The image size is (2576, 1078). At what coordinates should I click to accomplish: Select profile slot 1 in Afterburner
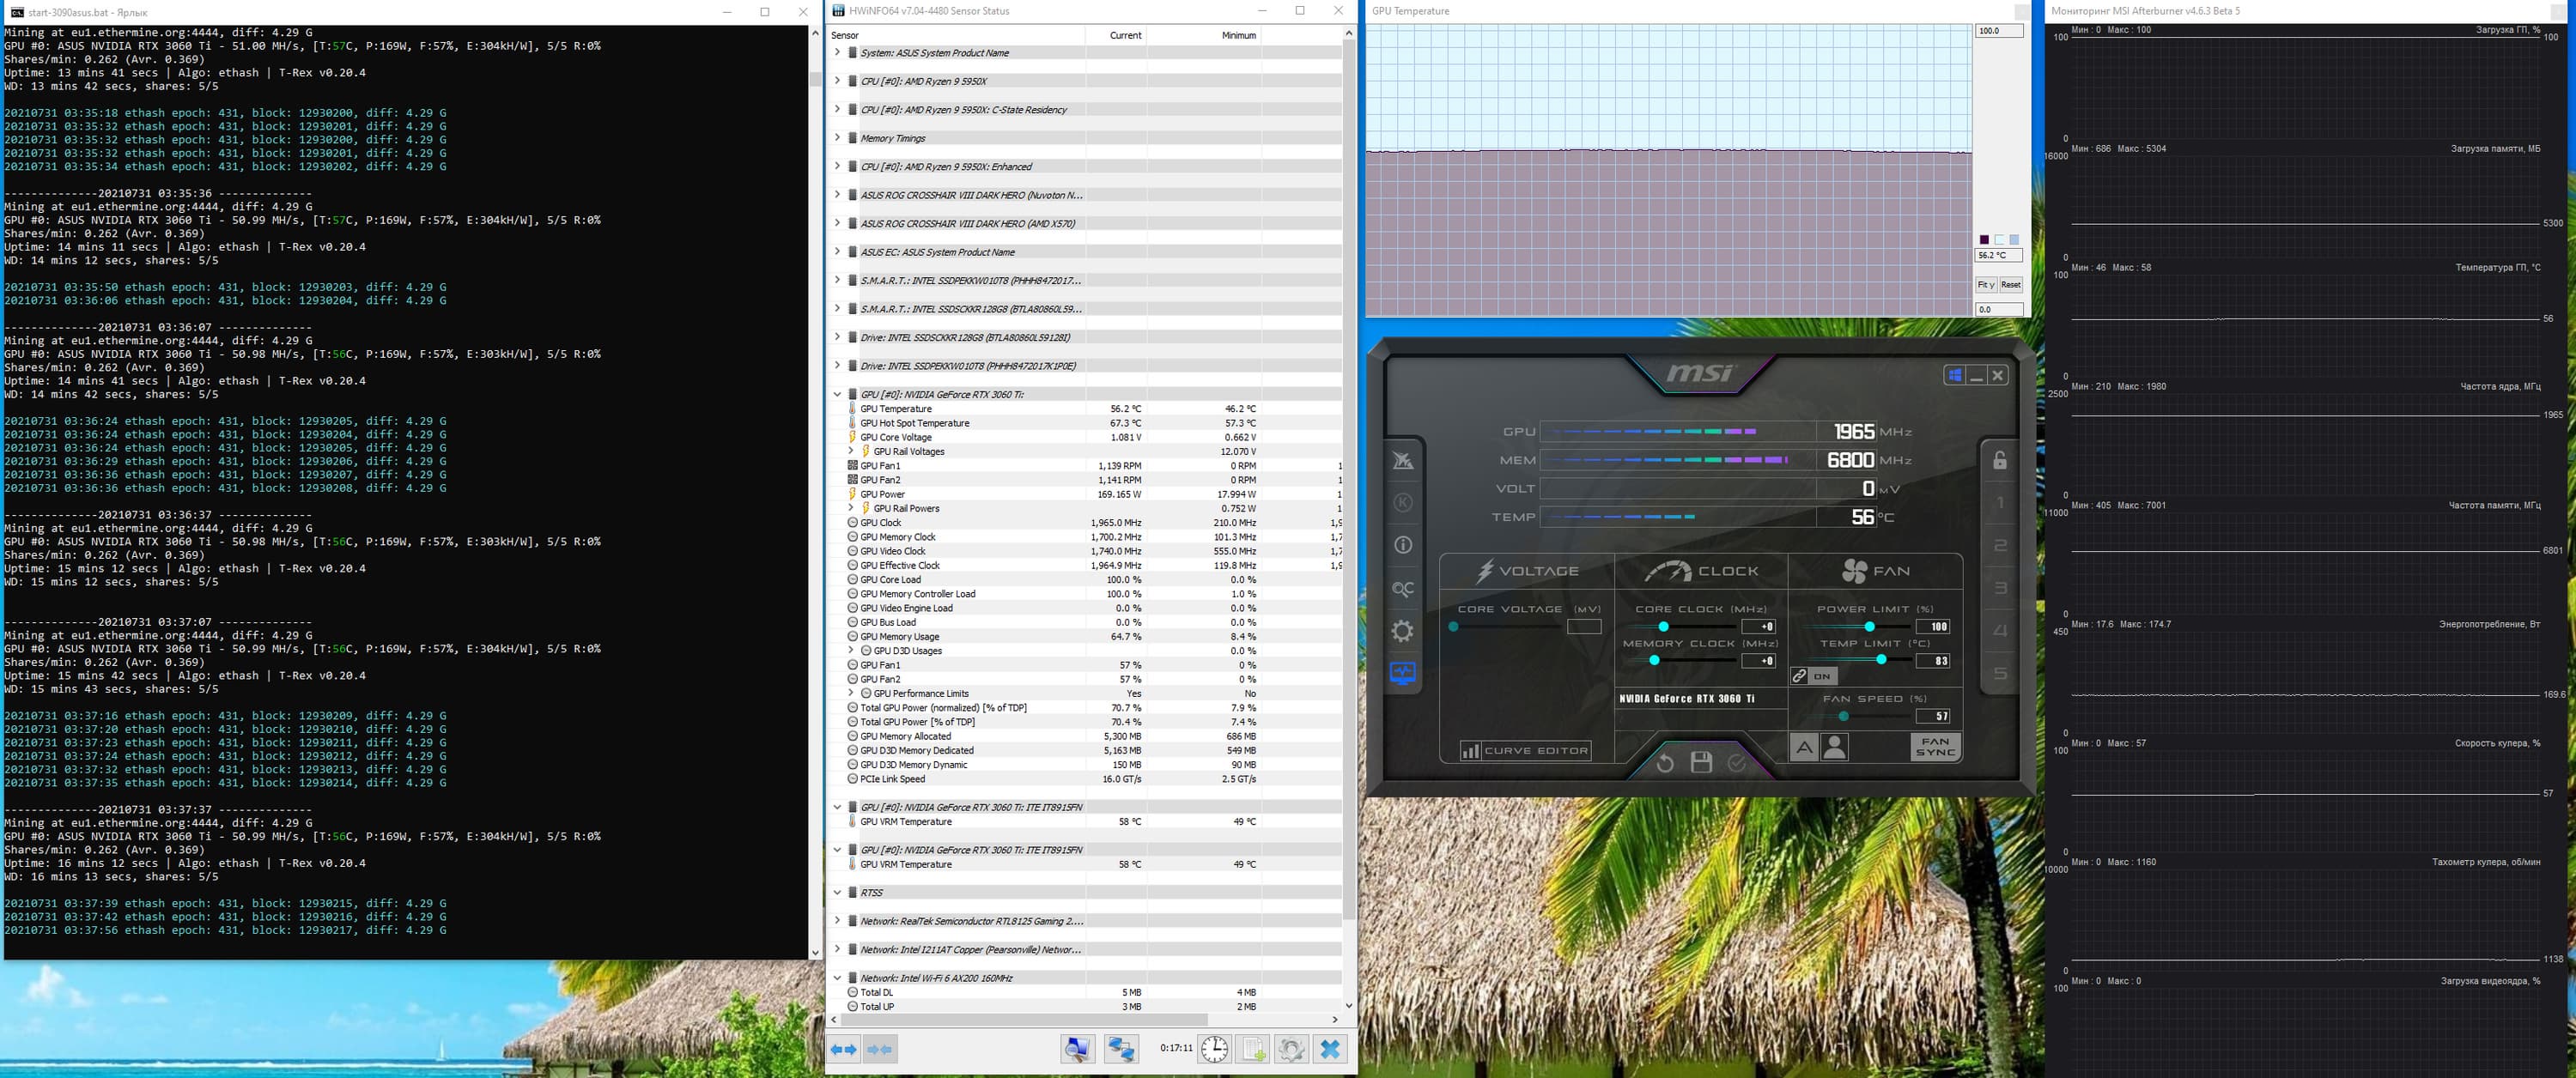click(1999, 503)
